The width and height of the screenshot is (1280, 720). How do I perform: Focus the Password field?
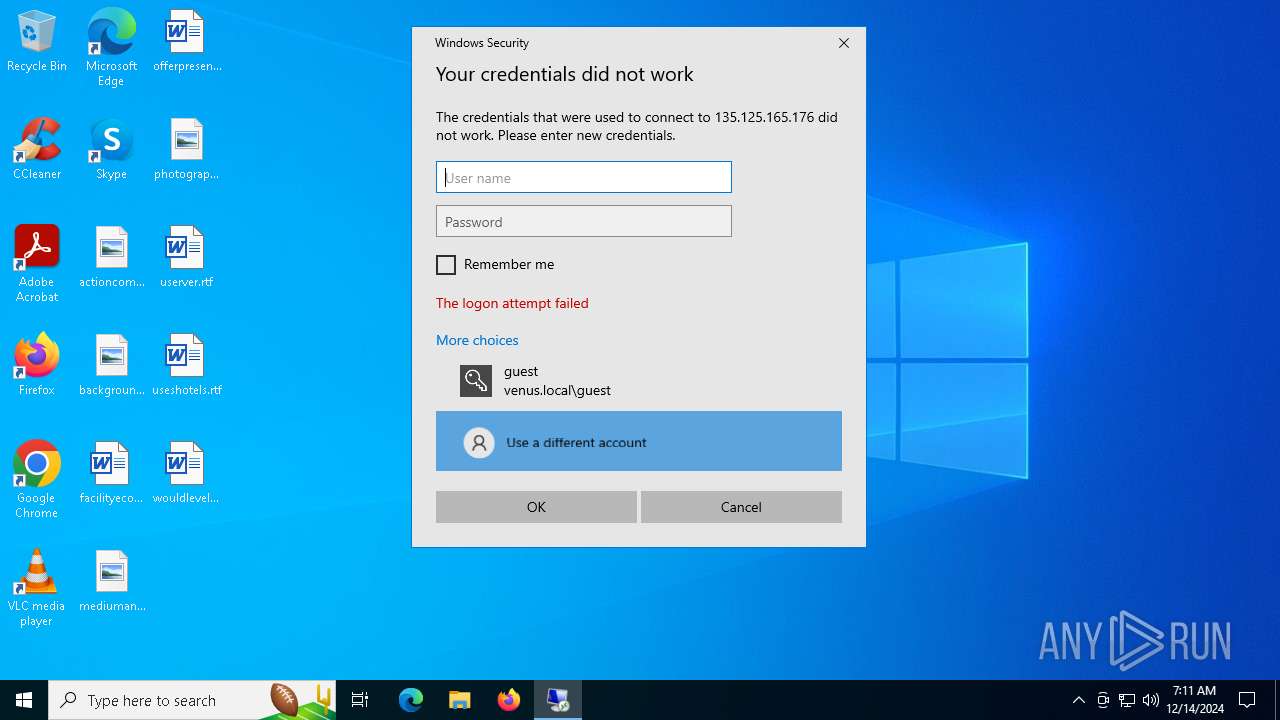point(584,221)
